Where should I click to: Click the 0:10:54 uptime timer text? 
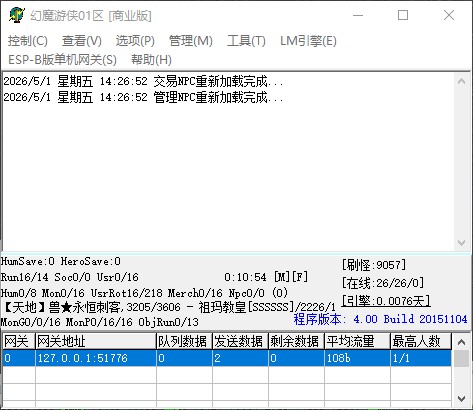245,277
